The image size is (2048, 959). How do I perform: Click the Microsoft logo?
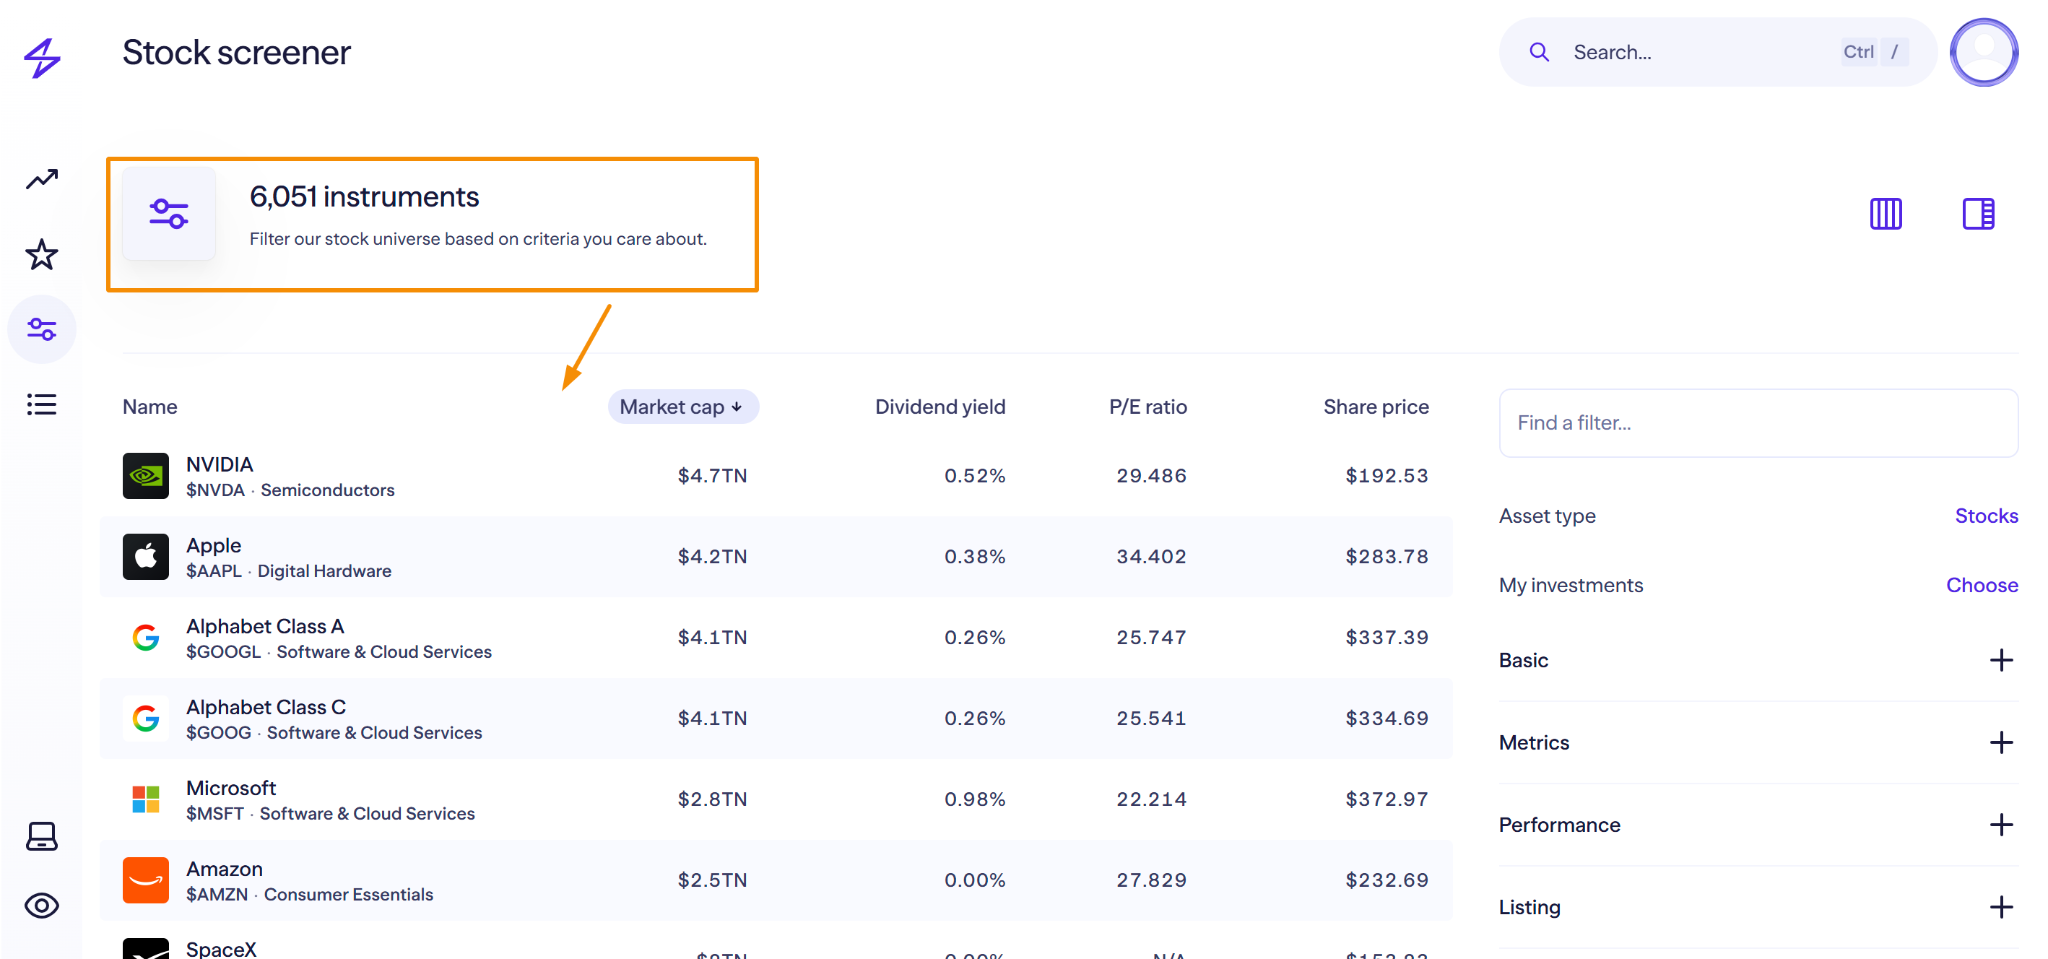[x=146, y=800]
